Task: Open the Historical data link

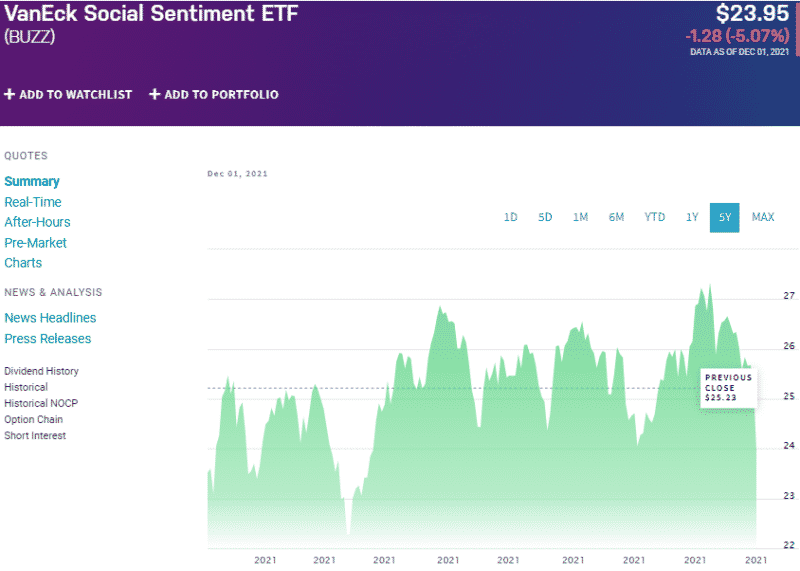Action: coord(26,387)
